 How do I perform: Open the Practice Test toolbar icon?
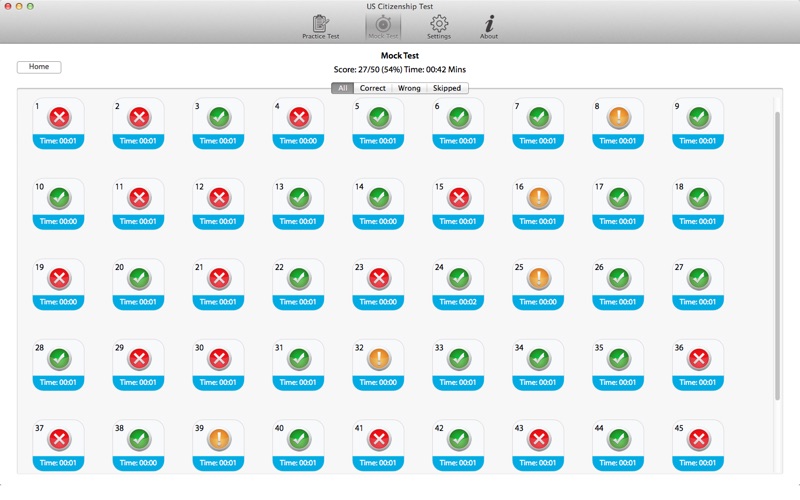[x=320, y=27]
